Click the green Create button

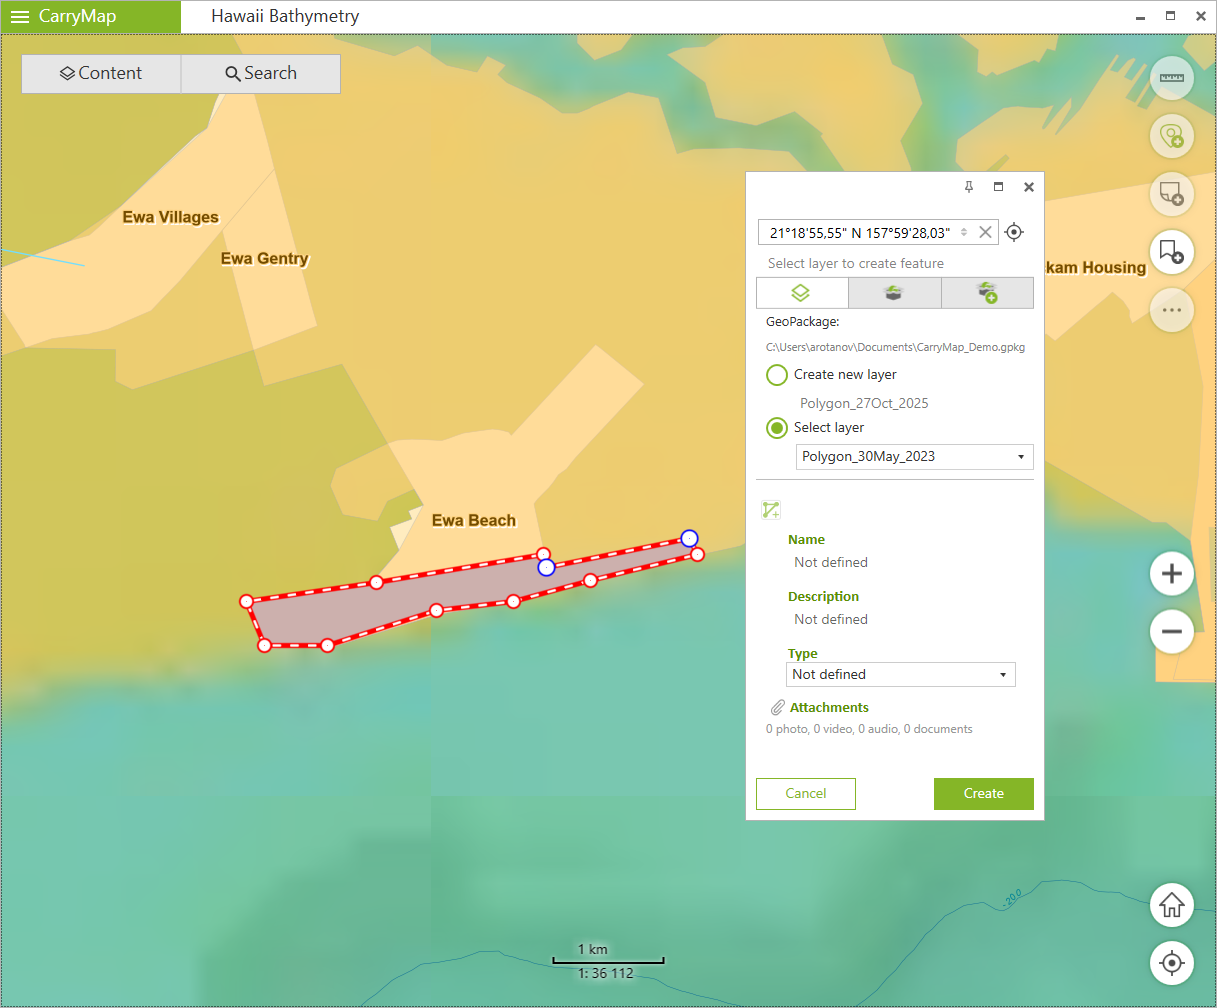point(983,794)
